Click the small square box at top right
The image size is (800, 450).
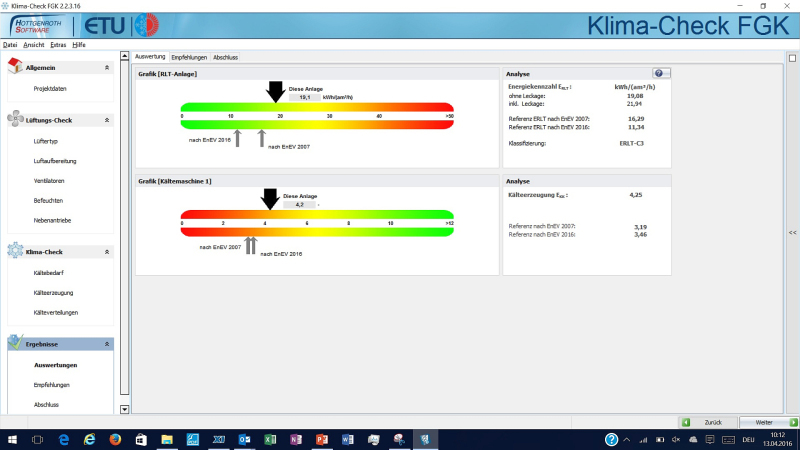click(x=792, y=58)
